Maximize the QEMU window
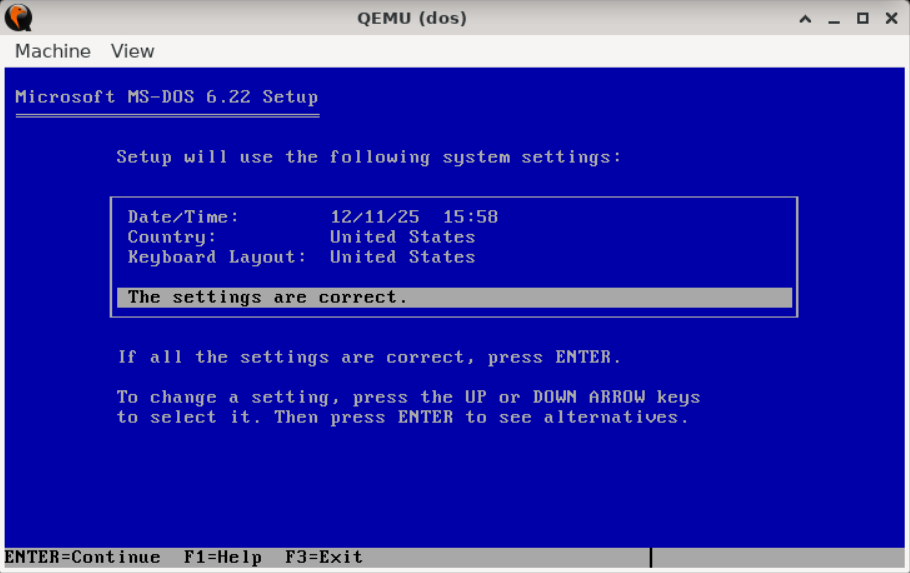Viewport: 910px width, 573px height. pos(863,18)
